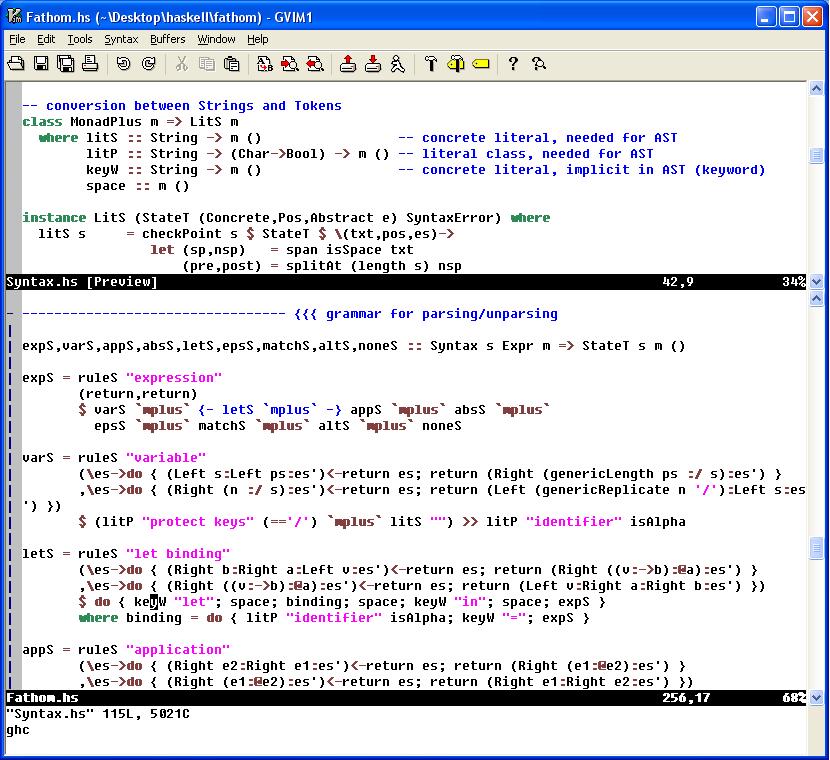Open context-sensitive help with question mark icon
The image size is (830, 760).
tap(512, 63)
